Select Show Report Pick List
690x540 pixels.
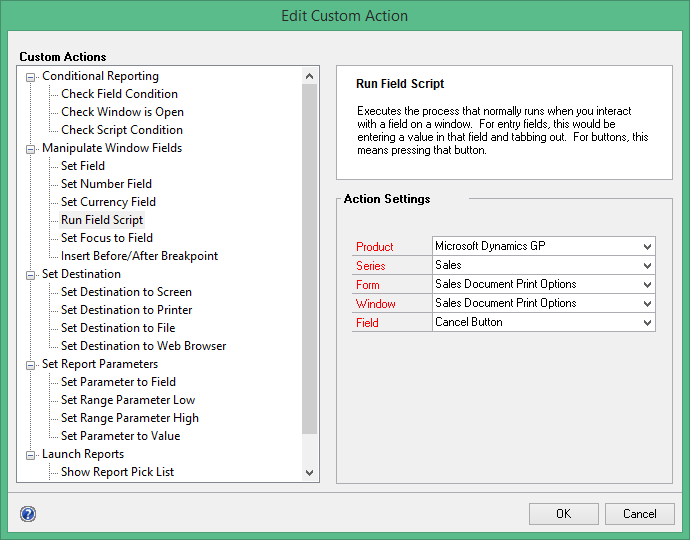click(117, 472)
